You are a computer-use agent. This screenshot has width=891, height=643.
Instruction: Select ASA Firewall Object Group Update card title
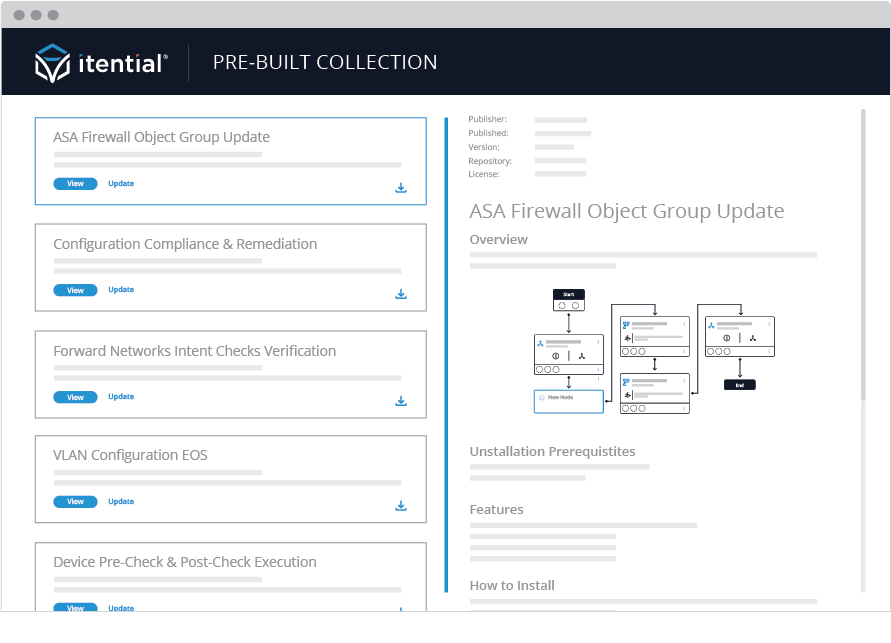click(161, 137)
